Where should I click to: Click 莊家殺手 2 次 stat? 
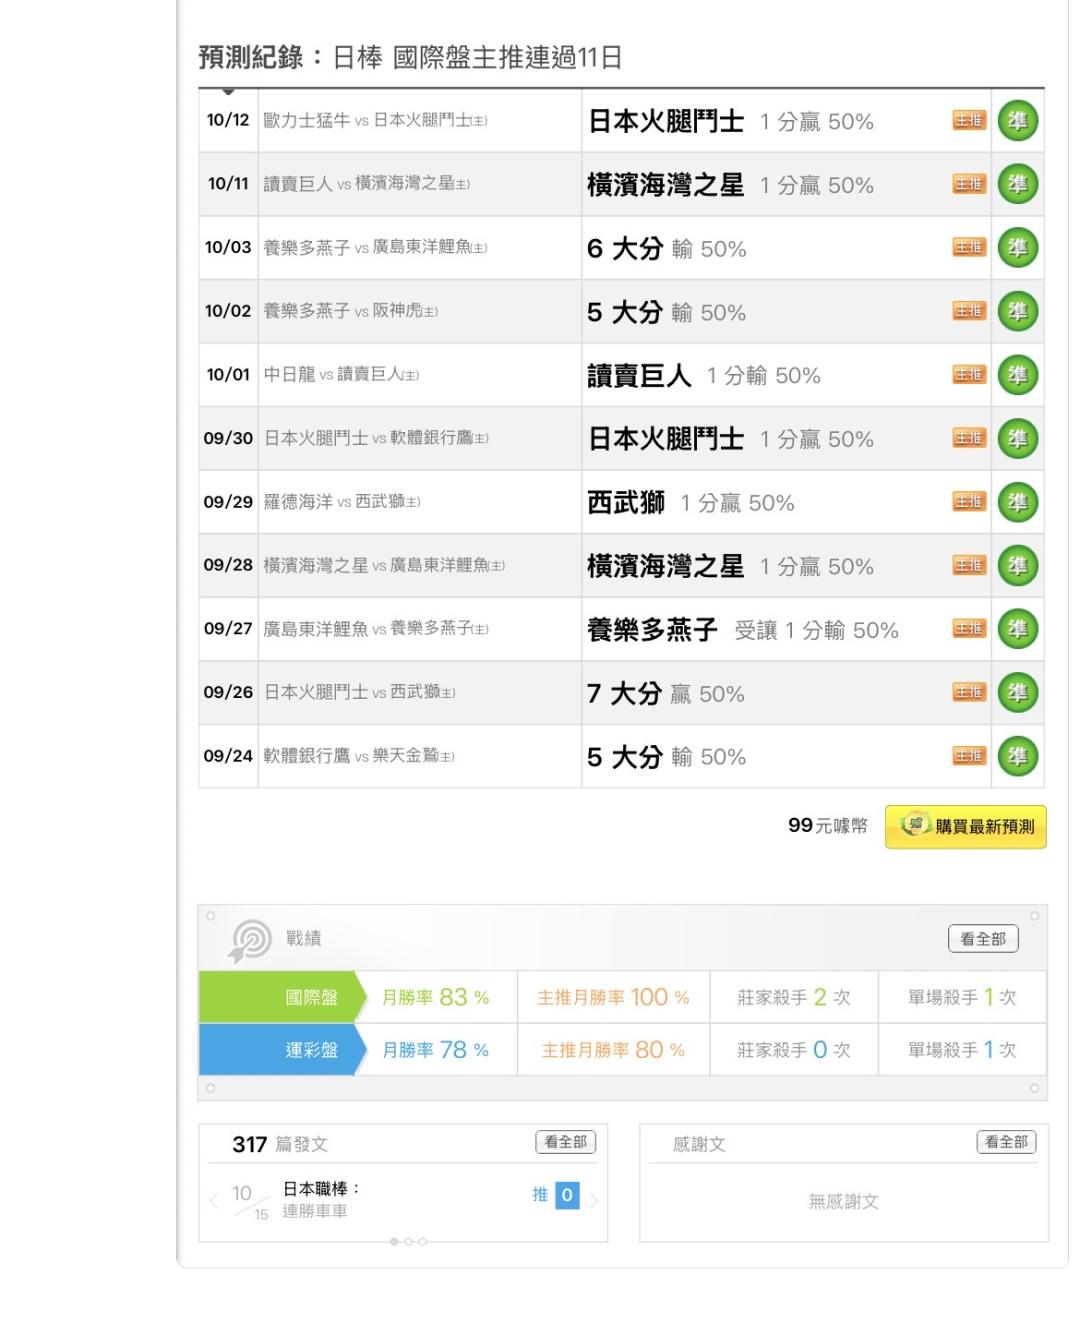[794, 997]
